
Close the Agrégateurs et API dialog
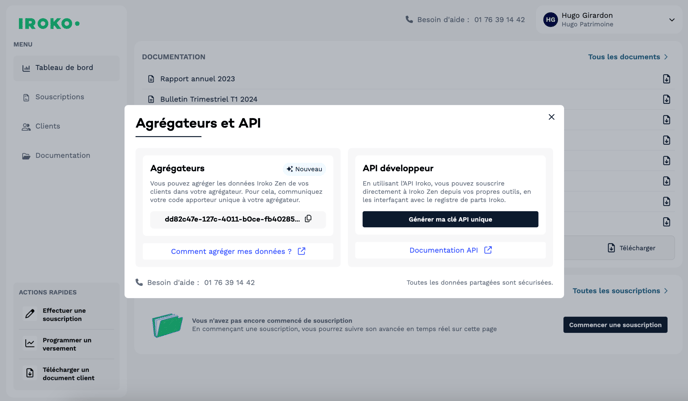[x=552, y=117]
